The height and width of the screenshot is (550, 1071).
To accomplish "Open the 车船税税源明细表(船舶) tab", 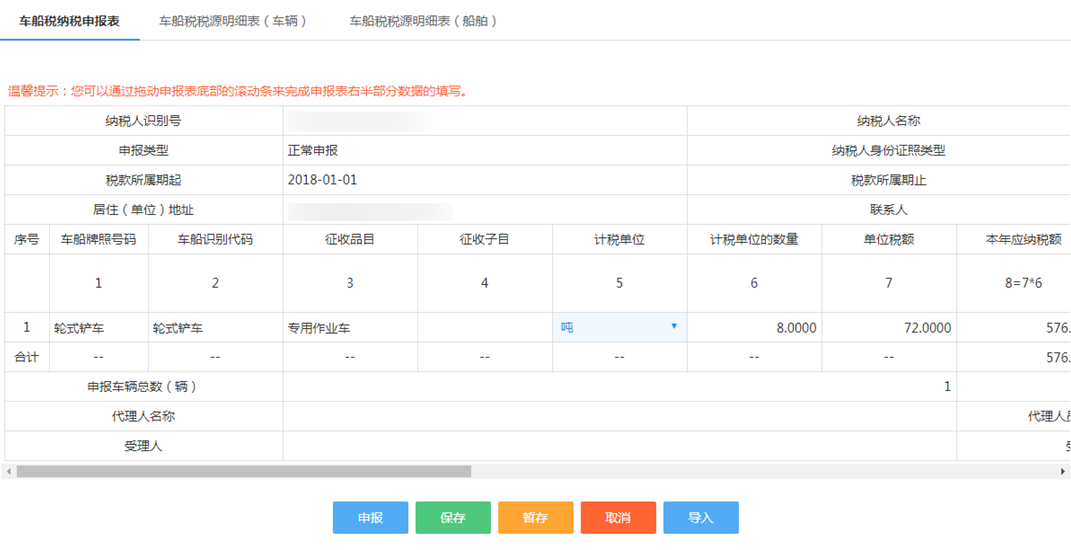I will [423, 21].
